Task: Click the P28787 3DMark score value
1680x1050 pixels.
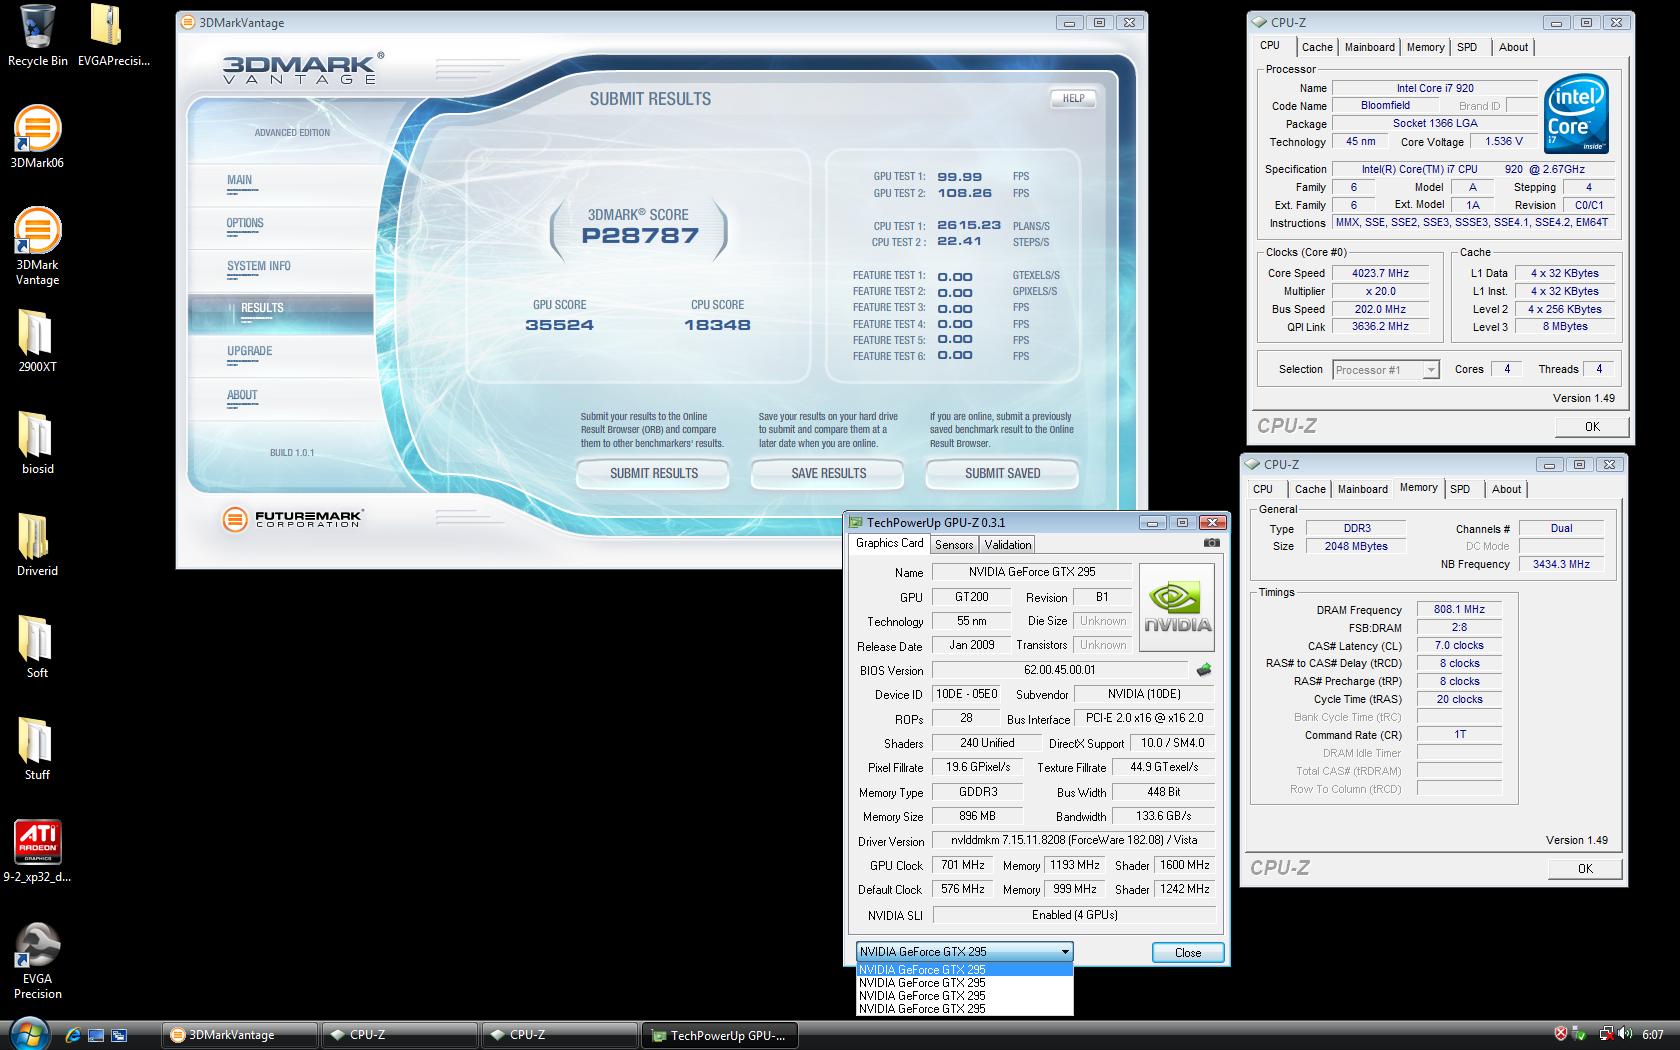Action: [x=640, y=236]
